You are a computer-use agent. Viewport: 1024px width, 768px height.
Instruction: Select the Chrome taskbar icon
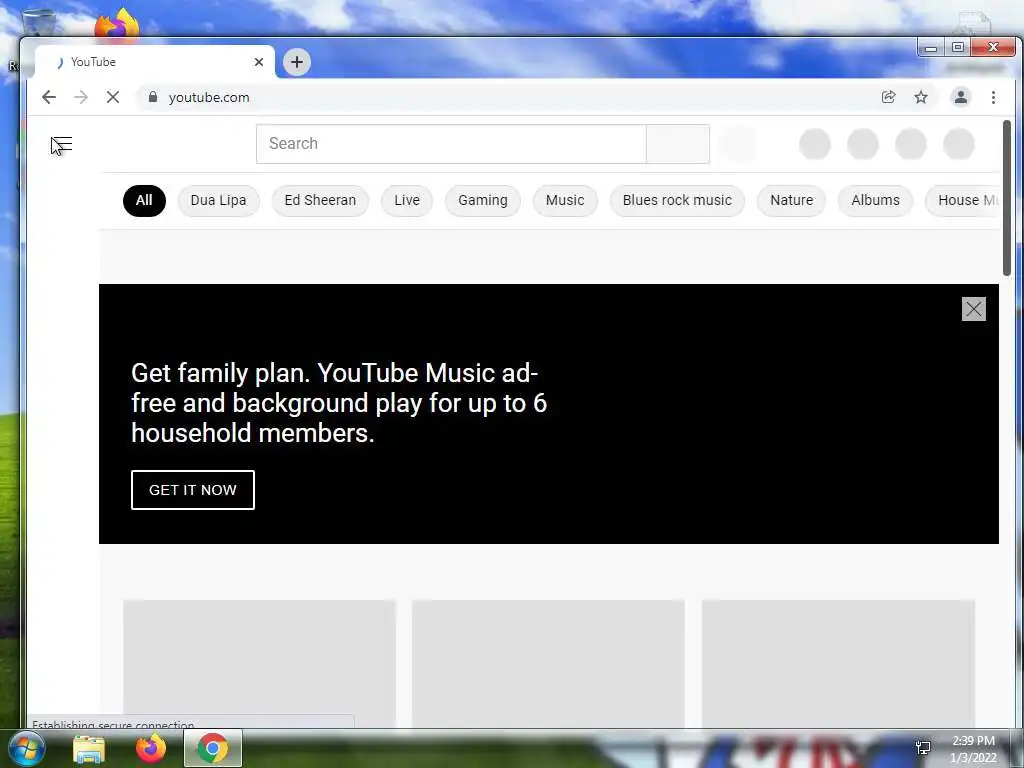tap(212, 748)
